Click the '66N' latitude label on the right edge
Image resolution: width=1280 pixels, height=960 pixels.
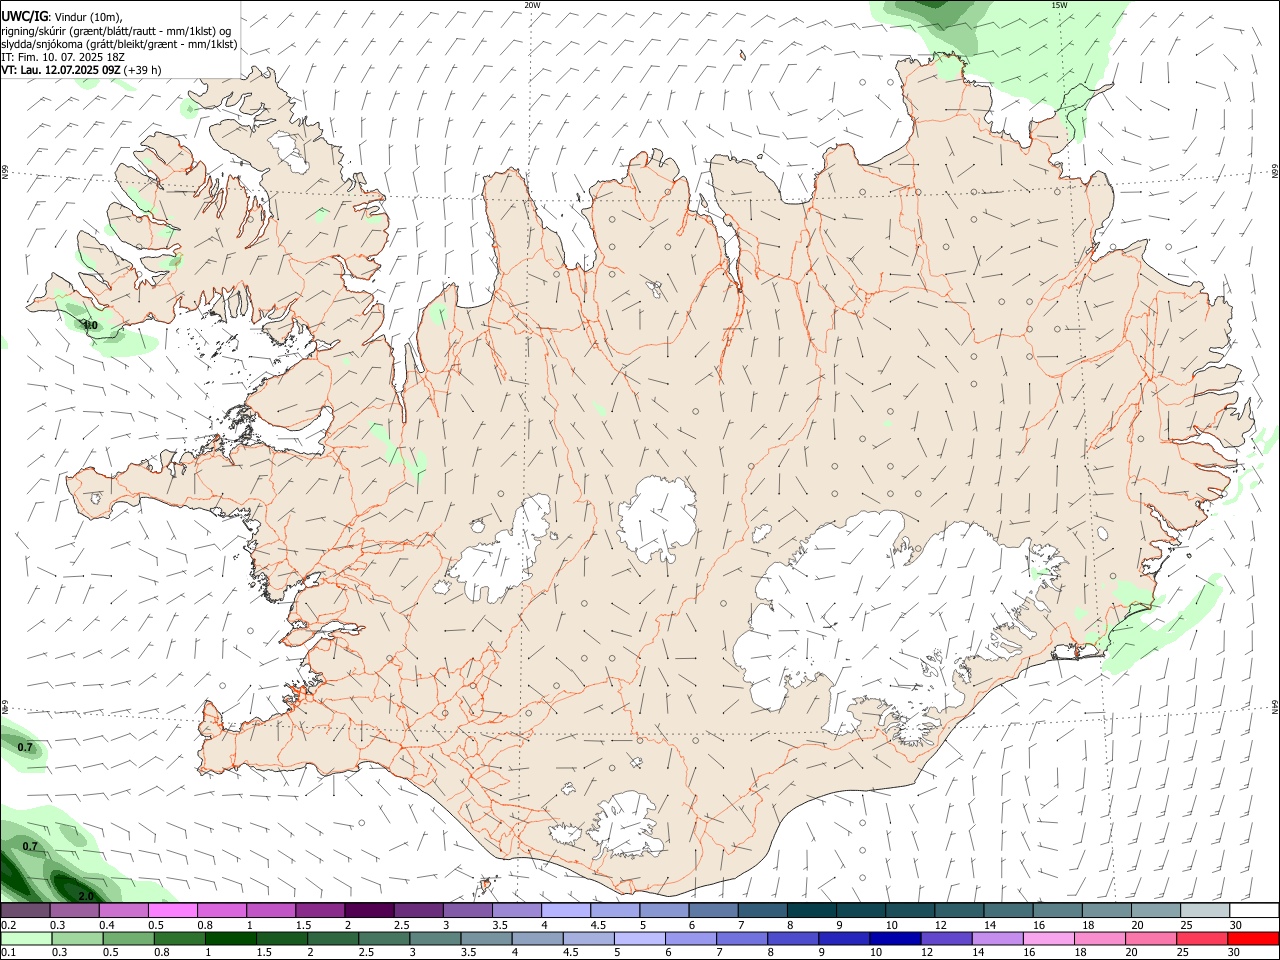click(x=1275, y=171)
